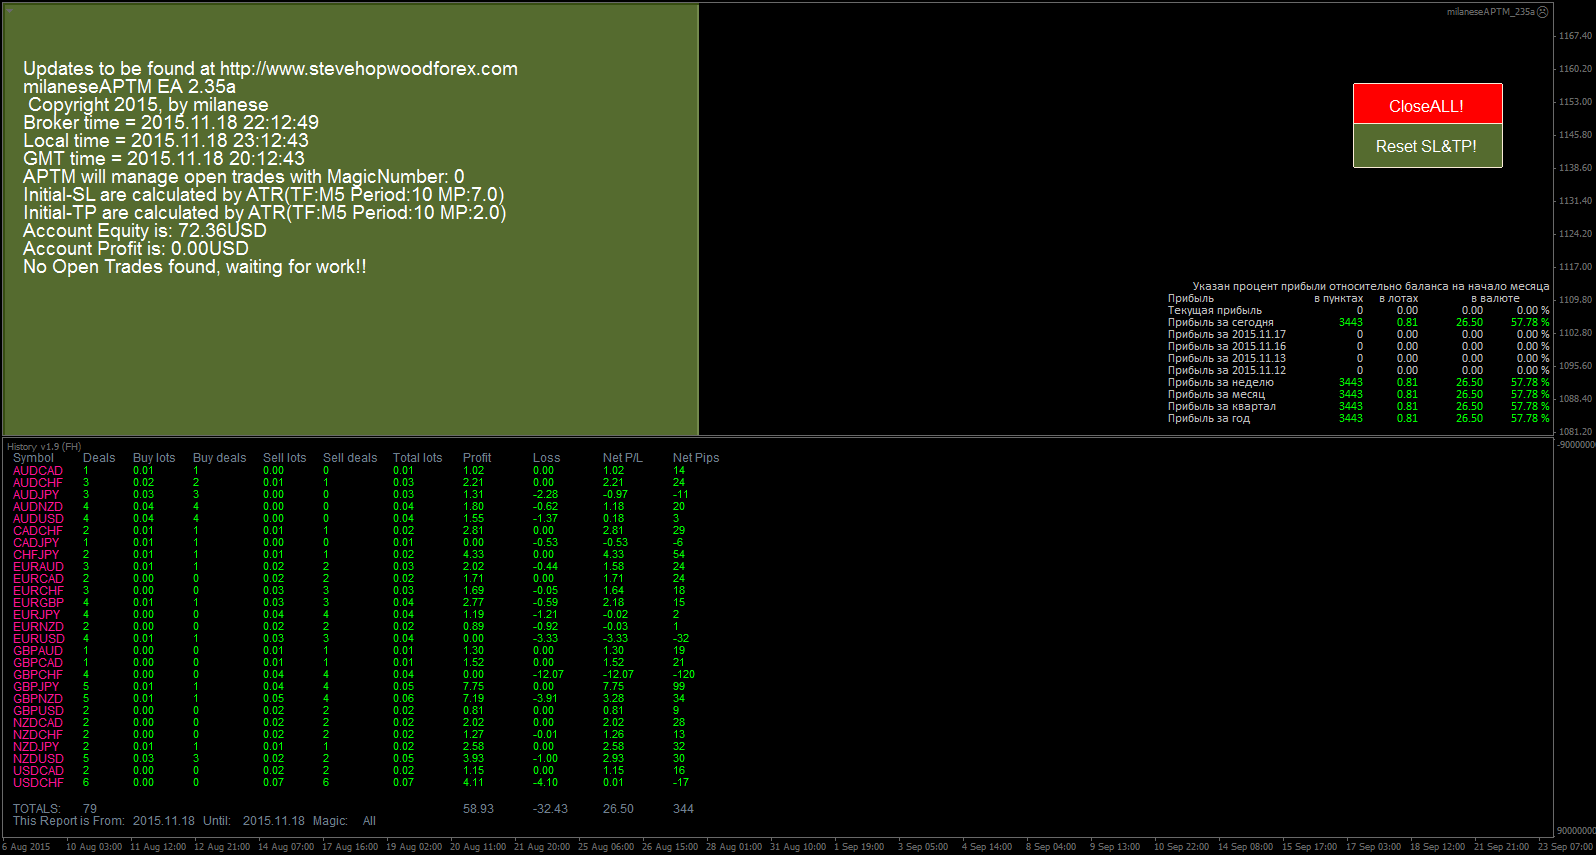This screenshot has height=855, width=1596.
Task: Click the Net P/L column header
Action: (x=623, y=458)
